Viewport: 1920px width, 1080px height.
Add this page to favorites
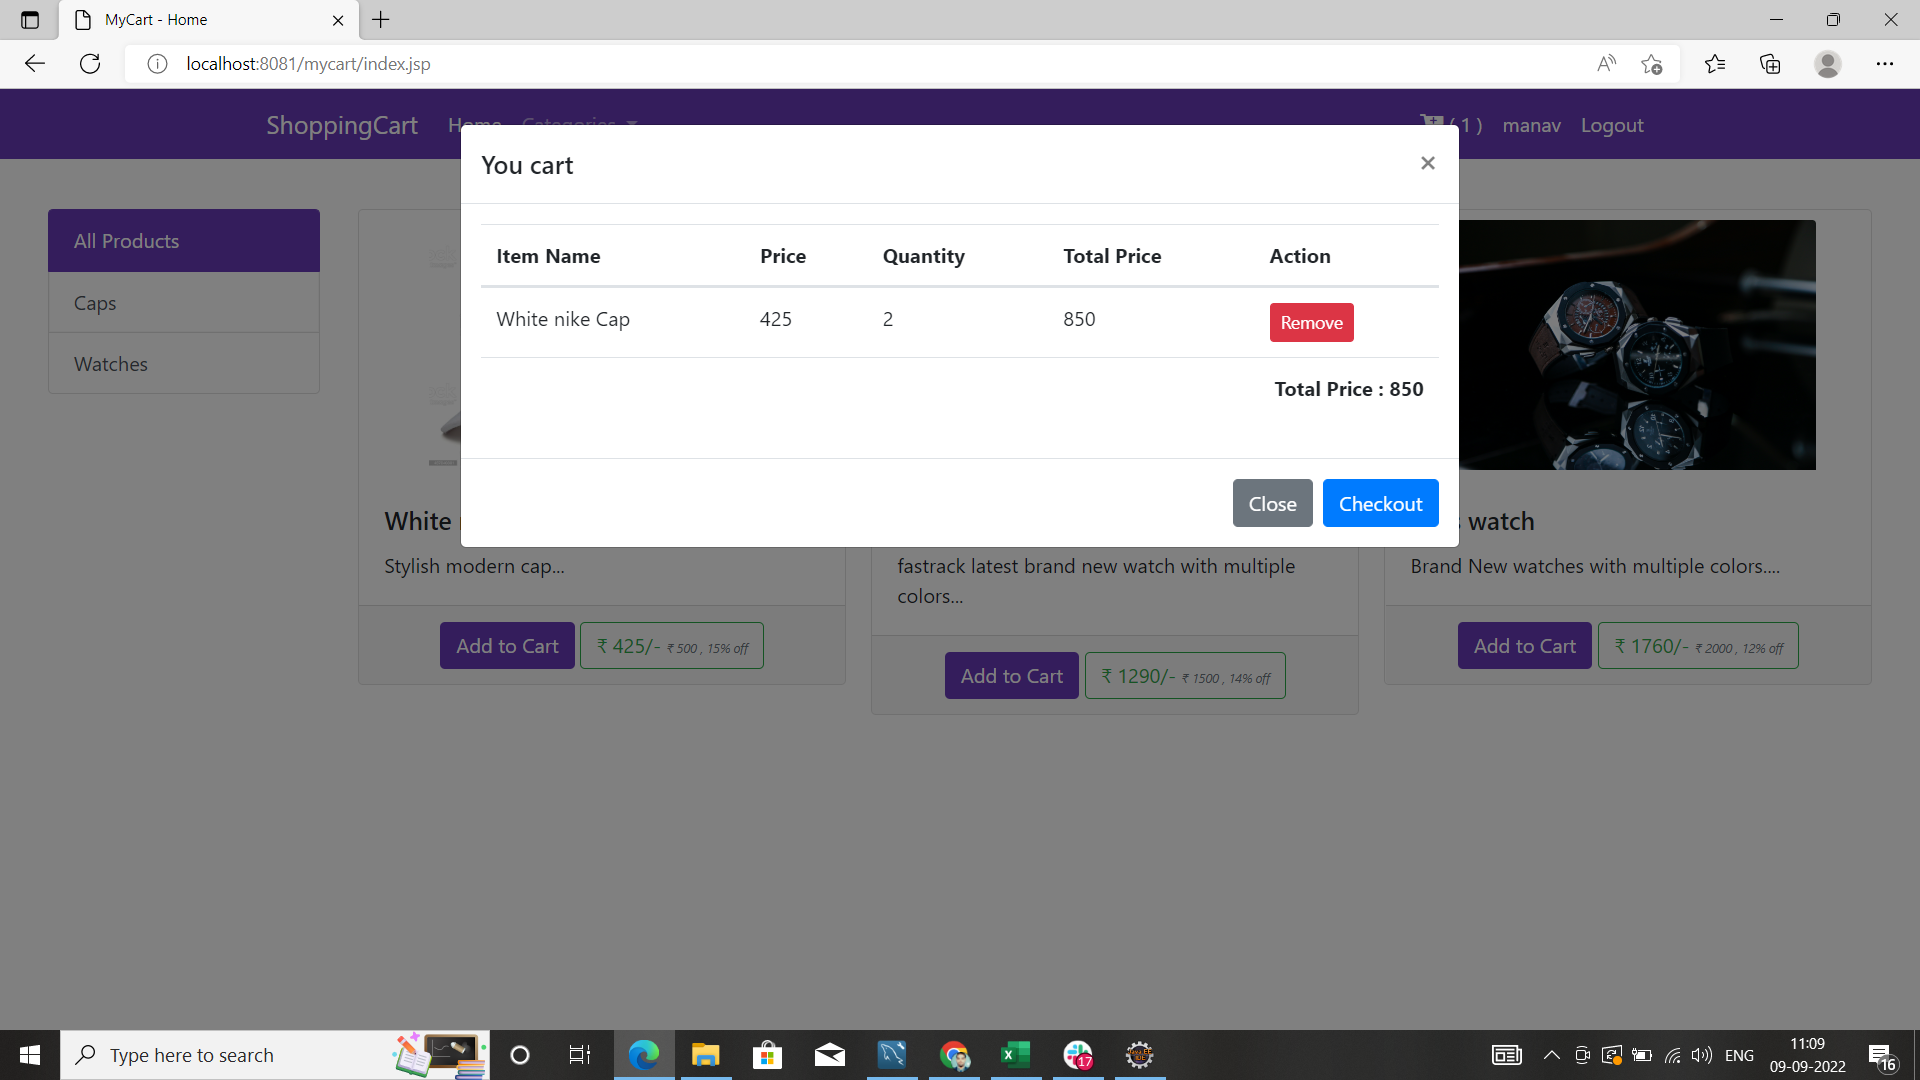[x=1651, y=63]
